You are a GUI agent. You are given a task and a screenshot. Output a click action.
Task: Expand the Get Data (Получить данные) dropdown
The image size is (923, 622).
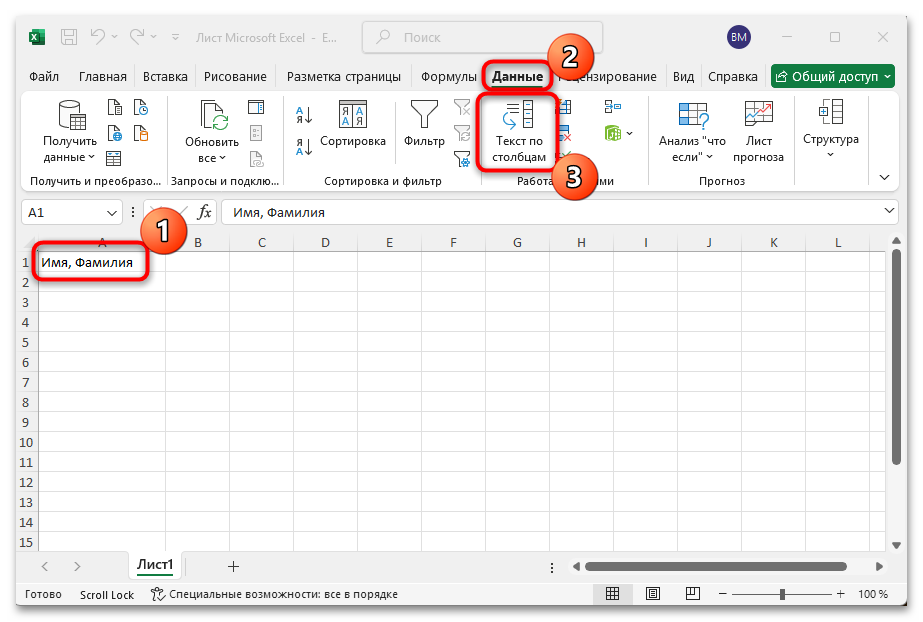pos(70,148)
